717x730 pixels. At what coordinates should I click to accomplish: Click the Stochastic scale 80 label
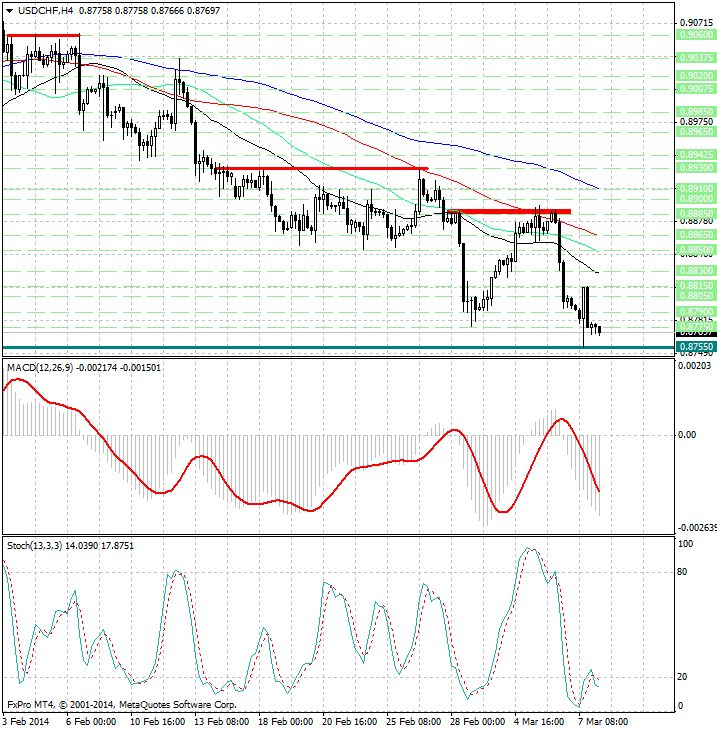tap(682, 572)
